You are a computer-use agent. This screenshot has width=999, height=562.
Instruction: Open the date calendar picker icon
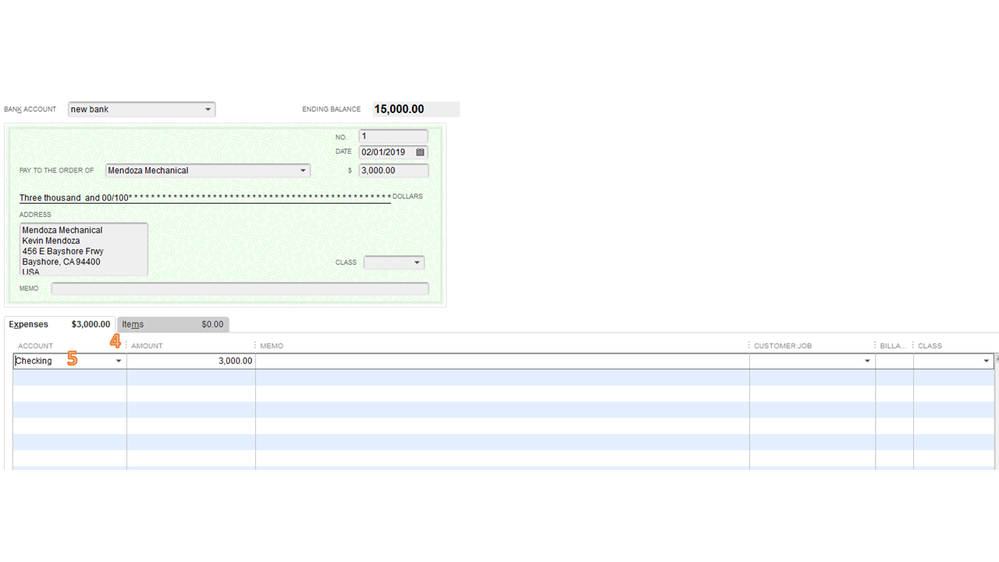click(x=420, y=152)
